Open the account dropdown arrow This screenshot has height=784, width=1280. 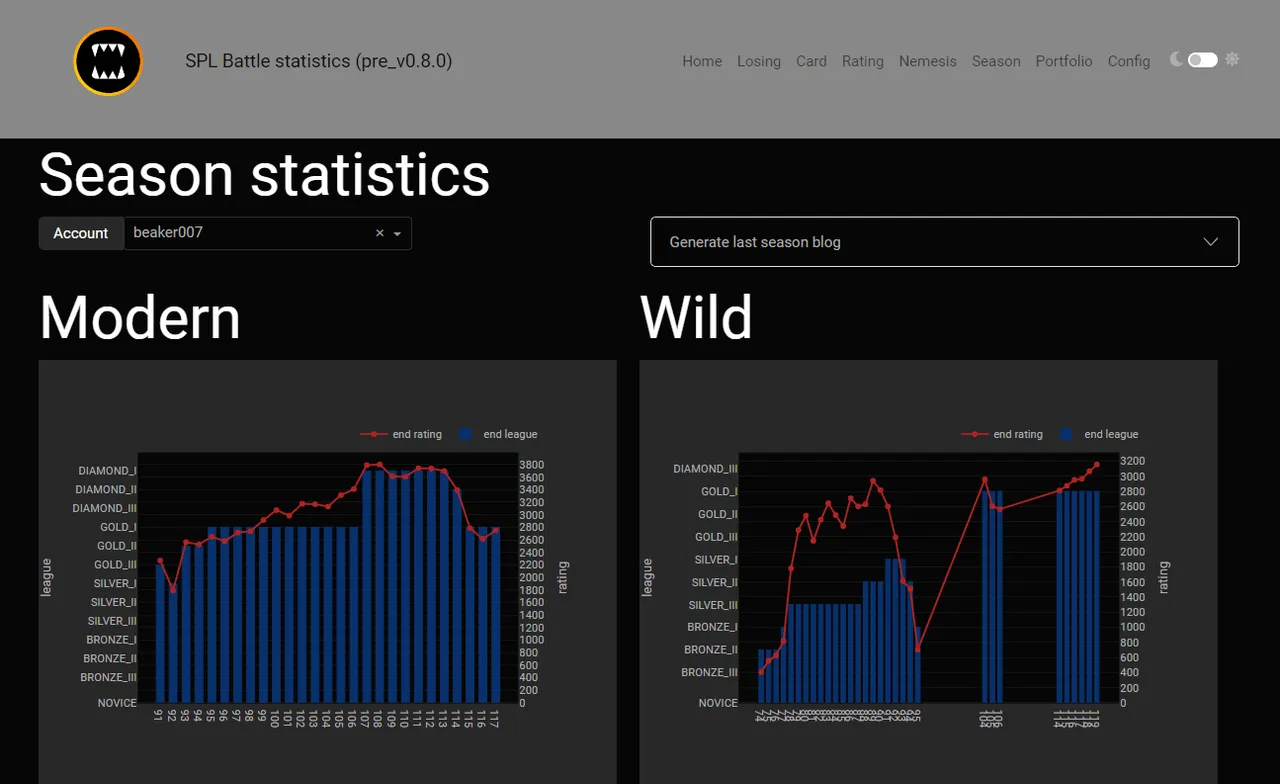(398, 233)
